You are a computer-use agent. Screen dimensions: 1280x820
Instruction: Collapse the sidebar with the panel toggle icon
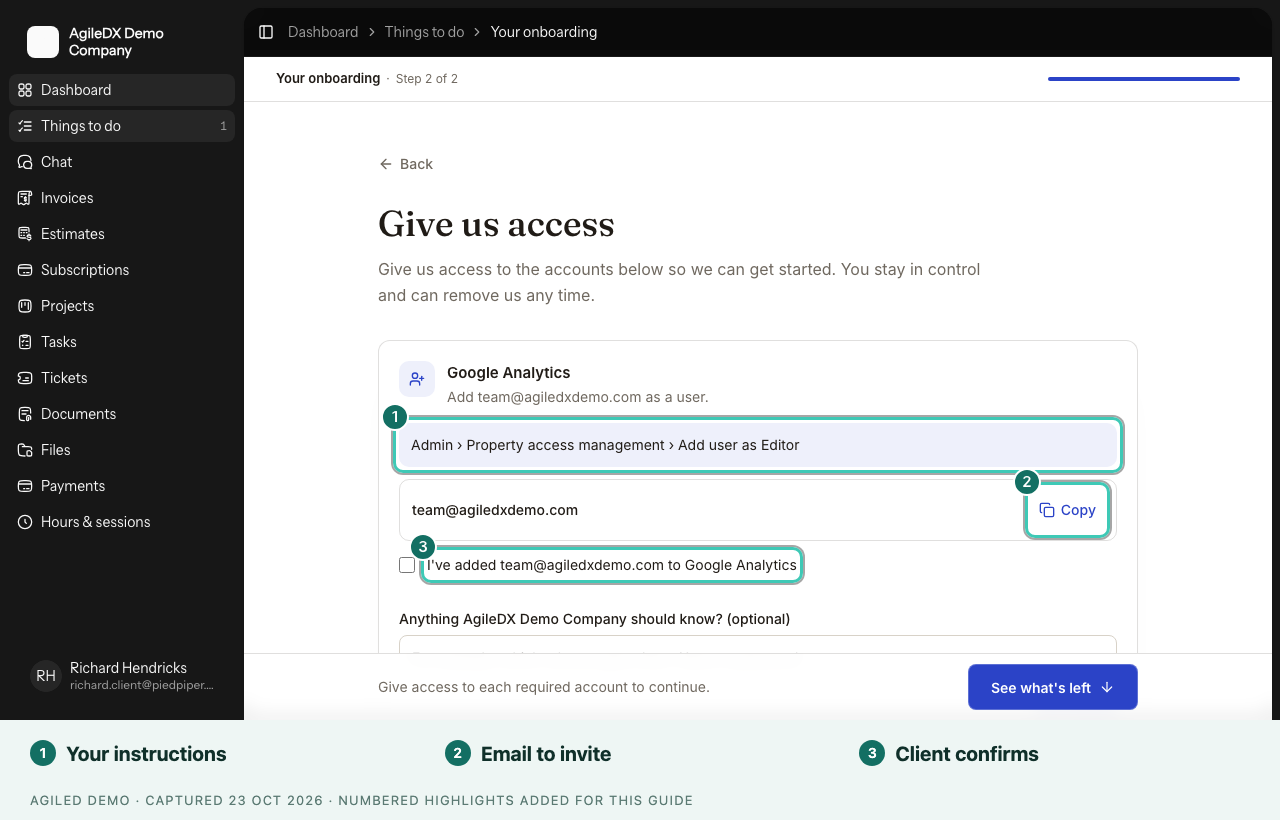tap(266, 32)
